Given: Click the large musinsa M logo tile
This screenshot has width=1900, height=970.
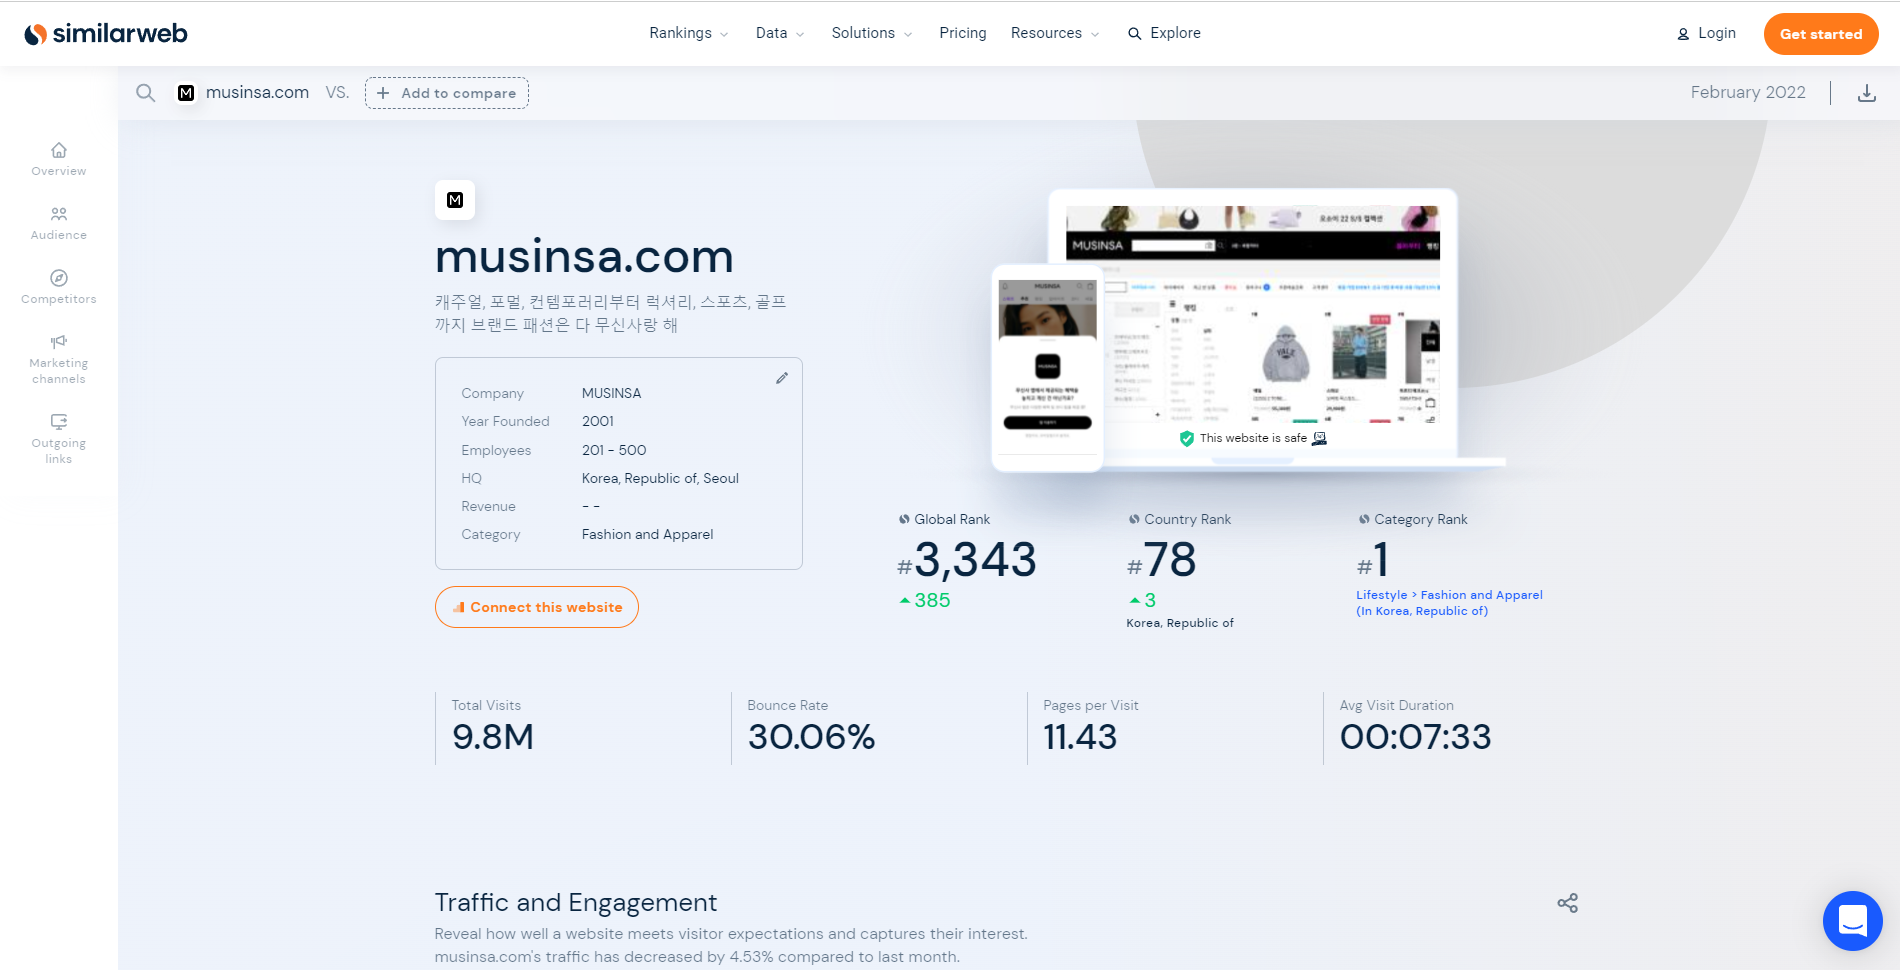Looking at the screenshot, I should (455, 200).
